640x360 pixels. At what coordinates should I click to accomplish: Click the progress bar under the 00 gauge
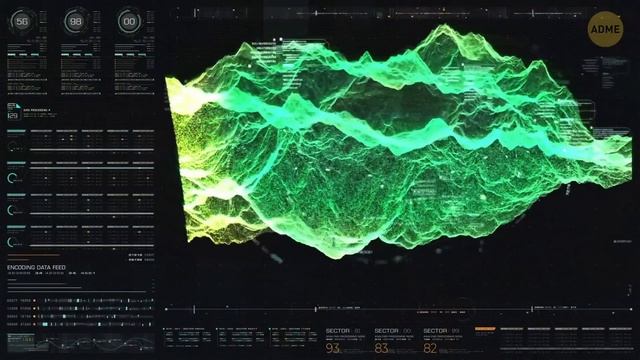point(130,54)
